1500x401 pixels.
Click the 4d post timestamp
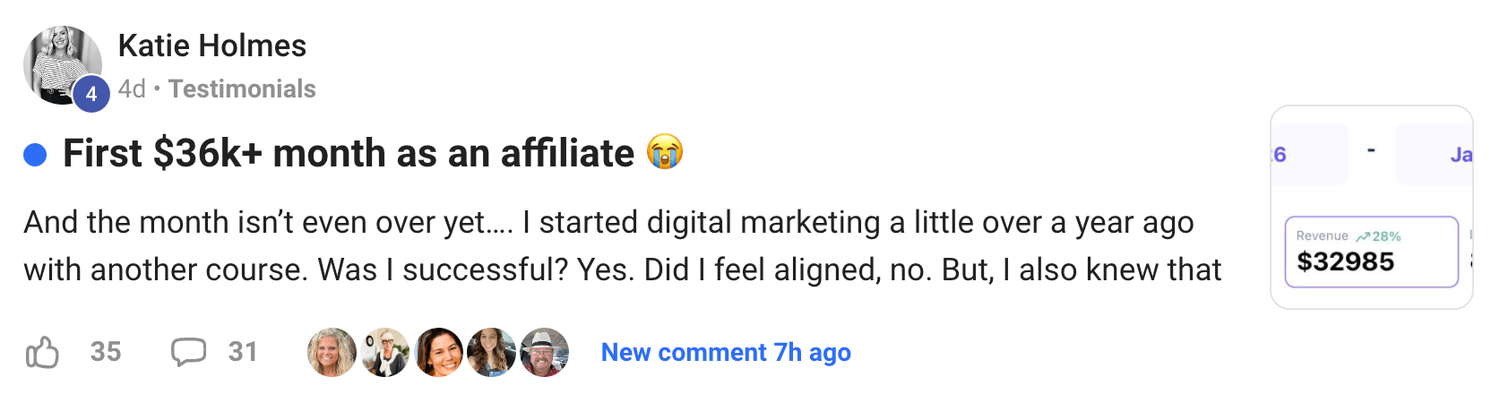[131, 89]
